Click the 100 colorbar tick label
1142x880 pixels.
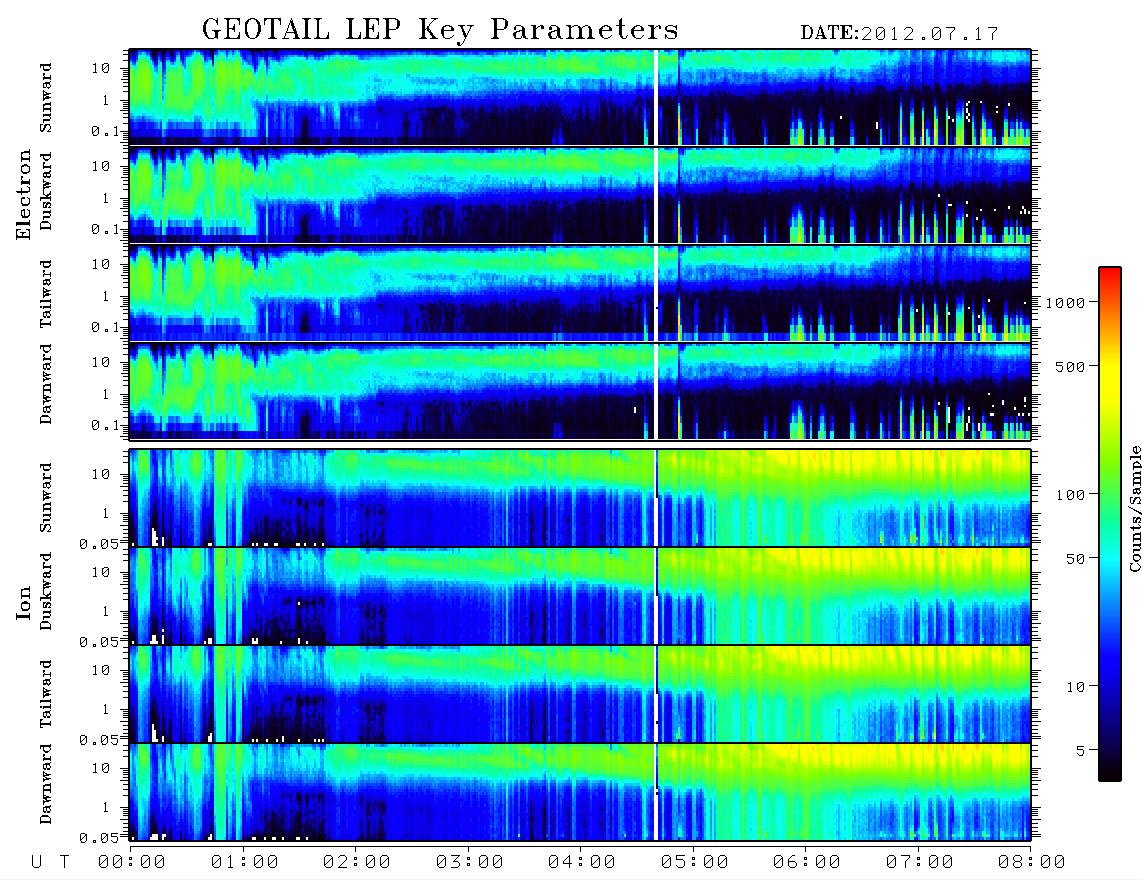point(1070,495)
